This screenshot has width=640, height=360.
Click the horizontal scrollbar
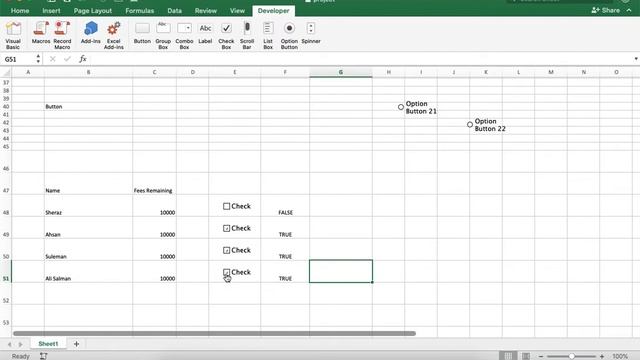pyautogui.click(x=214, y=333)
